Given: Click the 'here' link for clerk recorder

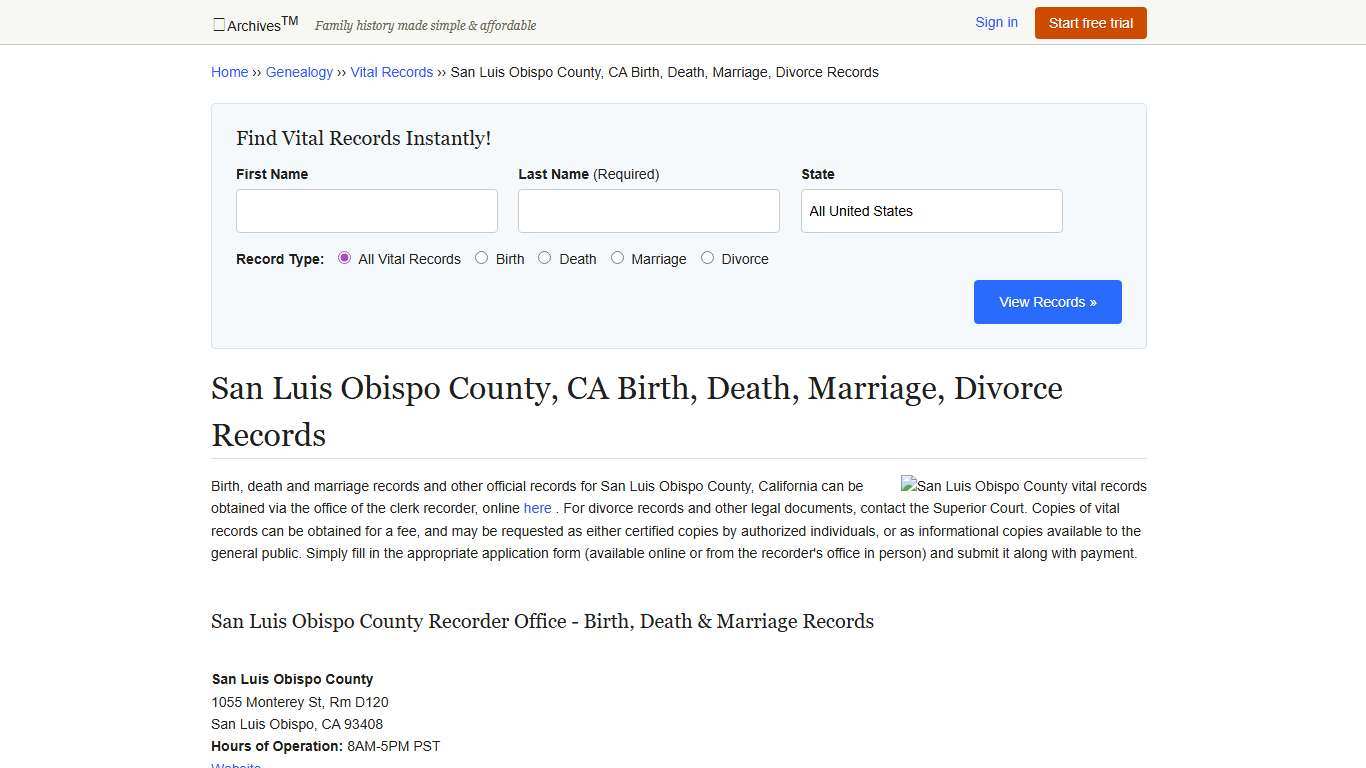Looking at the screenshot, I should pyautogui.click(x=537, y=508).
